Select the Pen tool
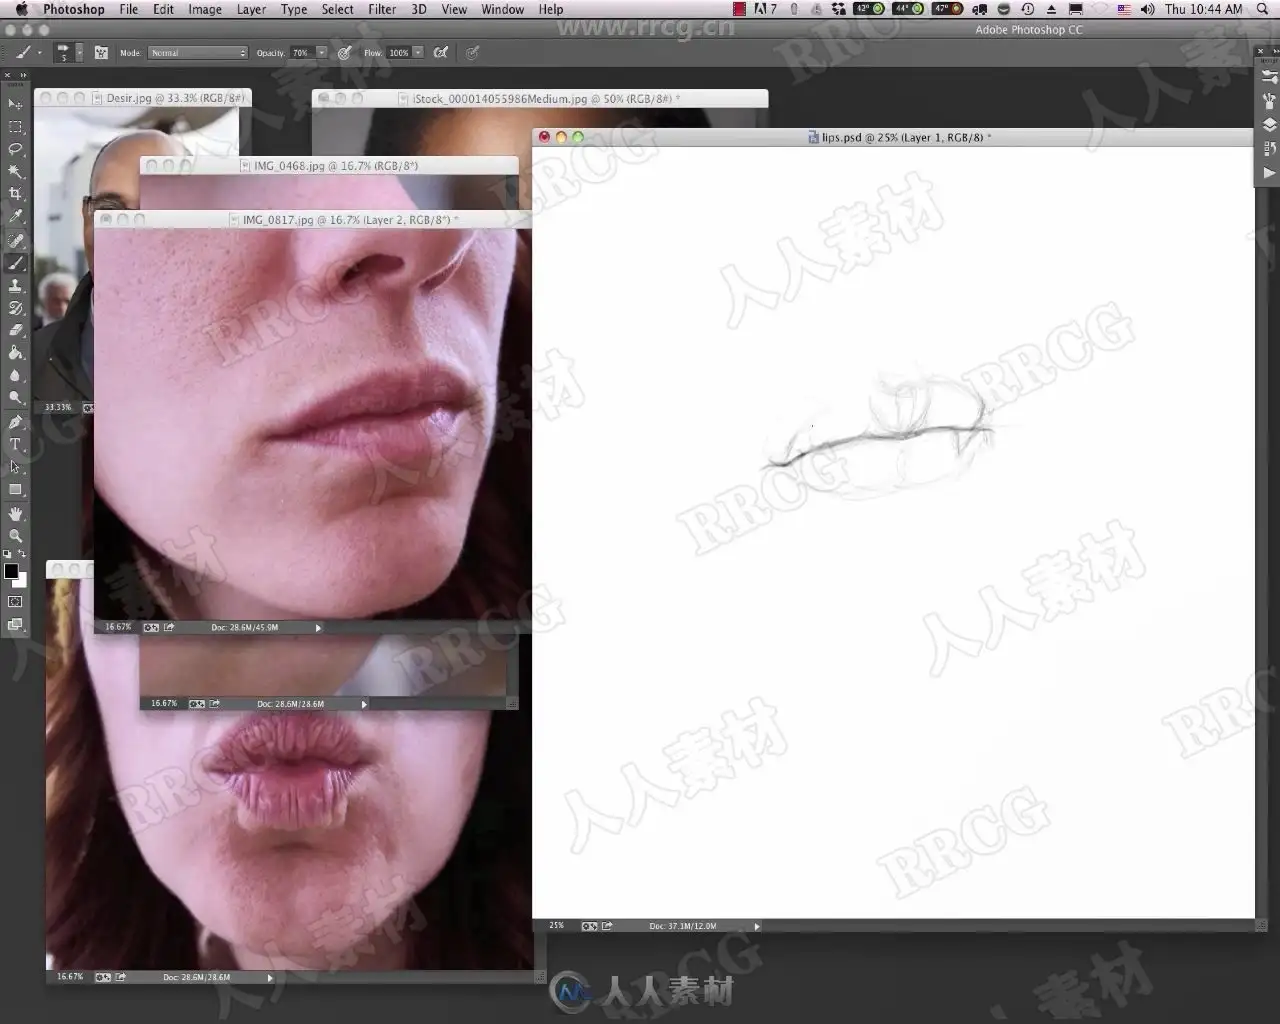 [15, 422]
